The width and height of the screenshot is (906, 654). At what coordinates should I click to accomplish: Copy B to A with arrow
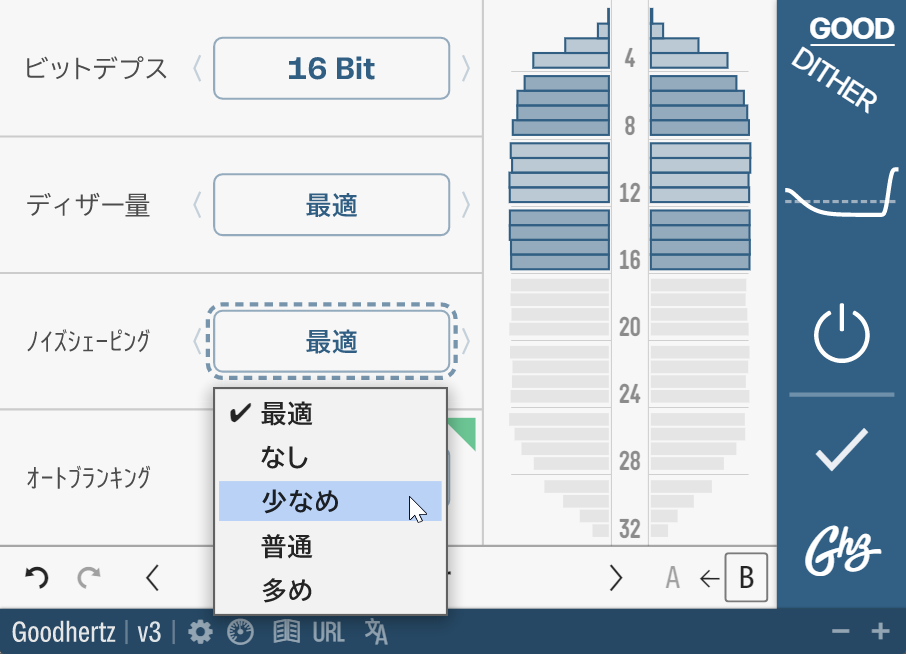(709, 578)
